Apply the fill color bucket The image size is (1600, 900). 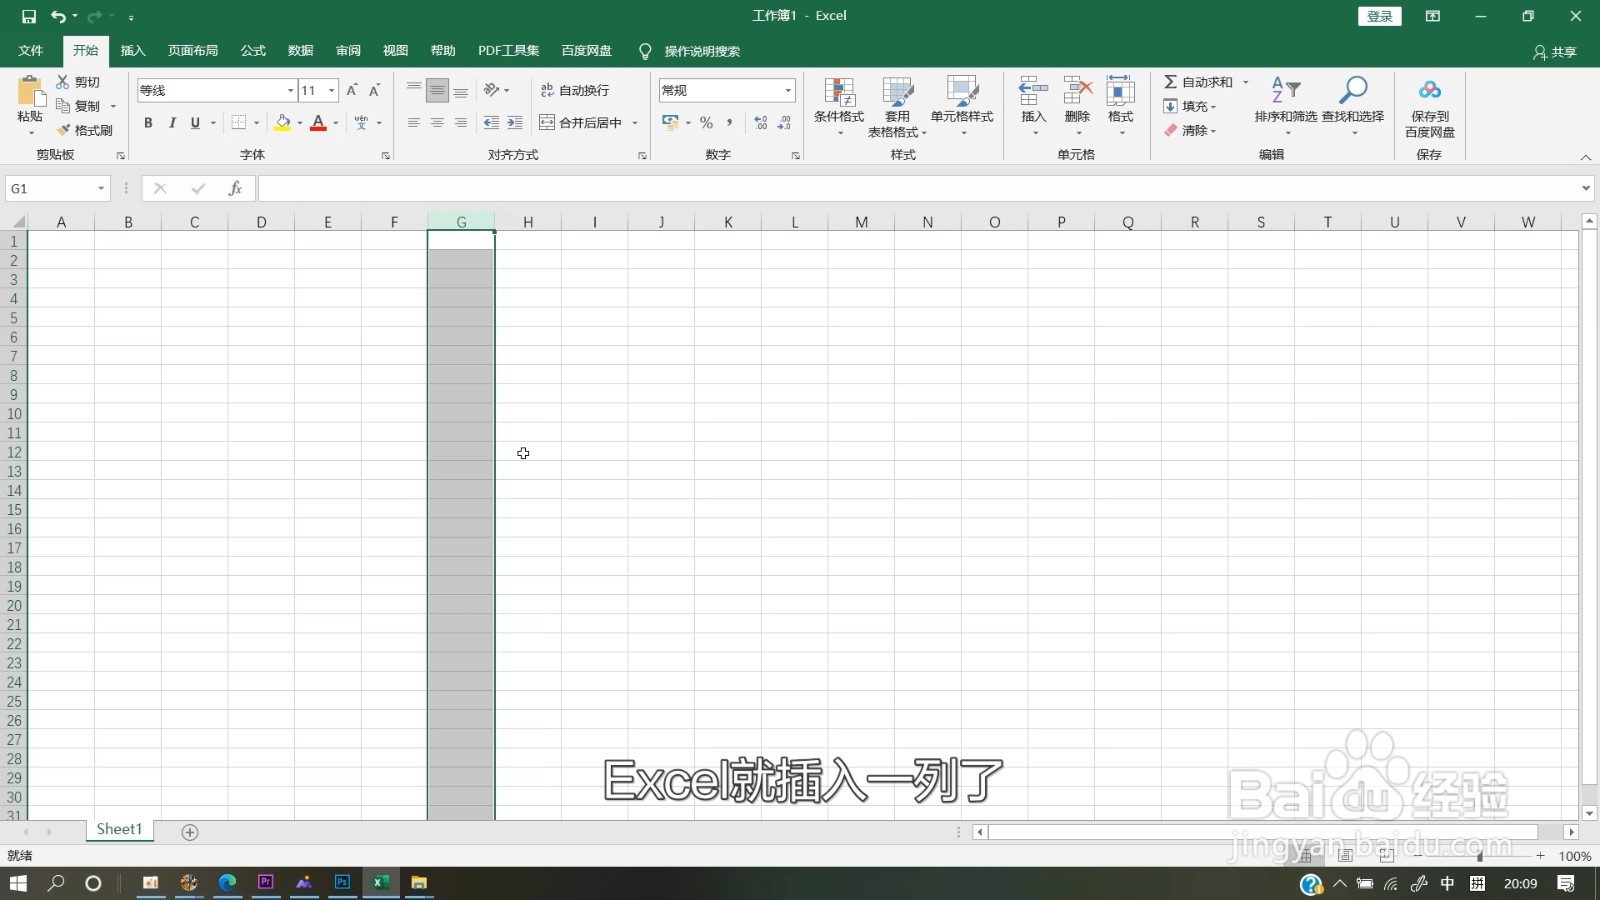coord(283,122)
